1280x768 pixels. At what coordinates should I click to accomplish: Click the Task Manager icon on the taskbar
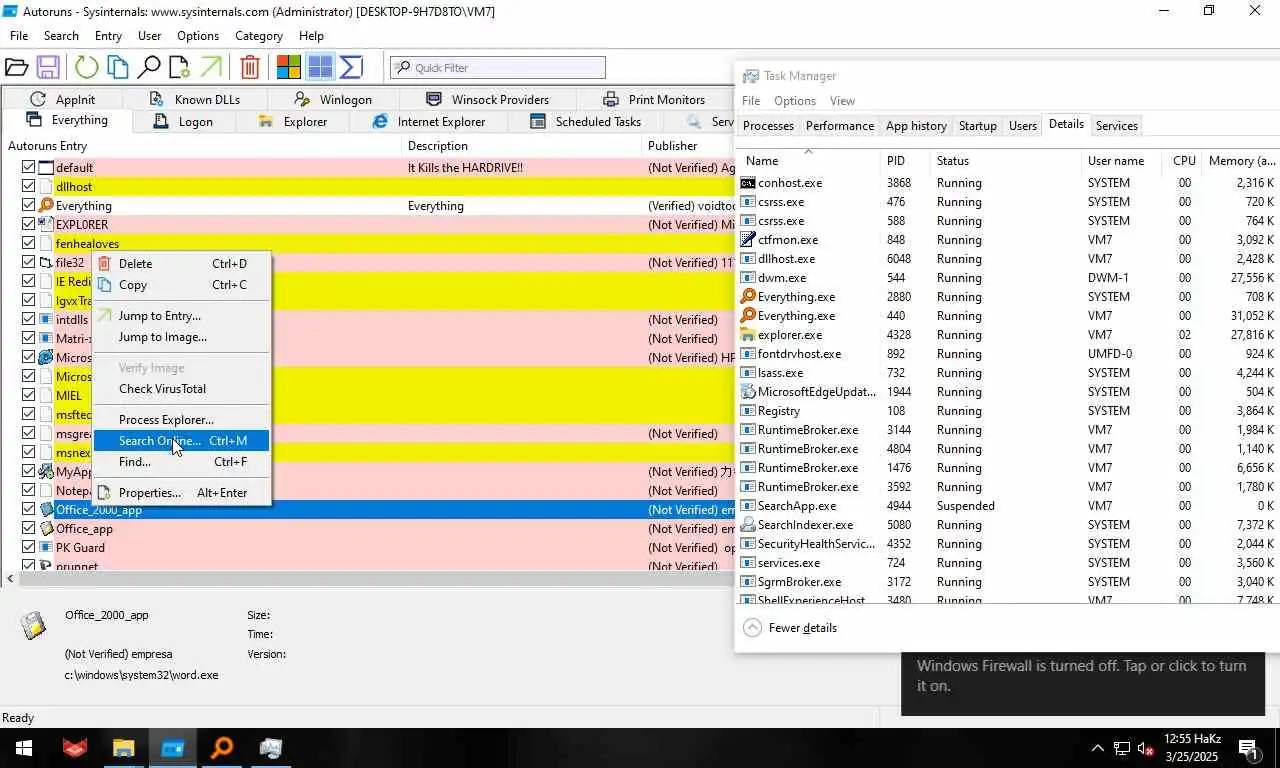tap(271, 748)
